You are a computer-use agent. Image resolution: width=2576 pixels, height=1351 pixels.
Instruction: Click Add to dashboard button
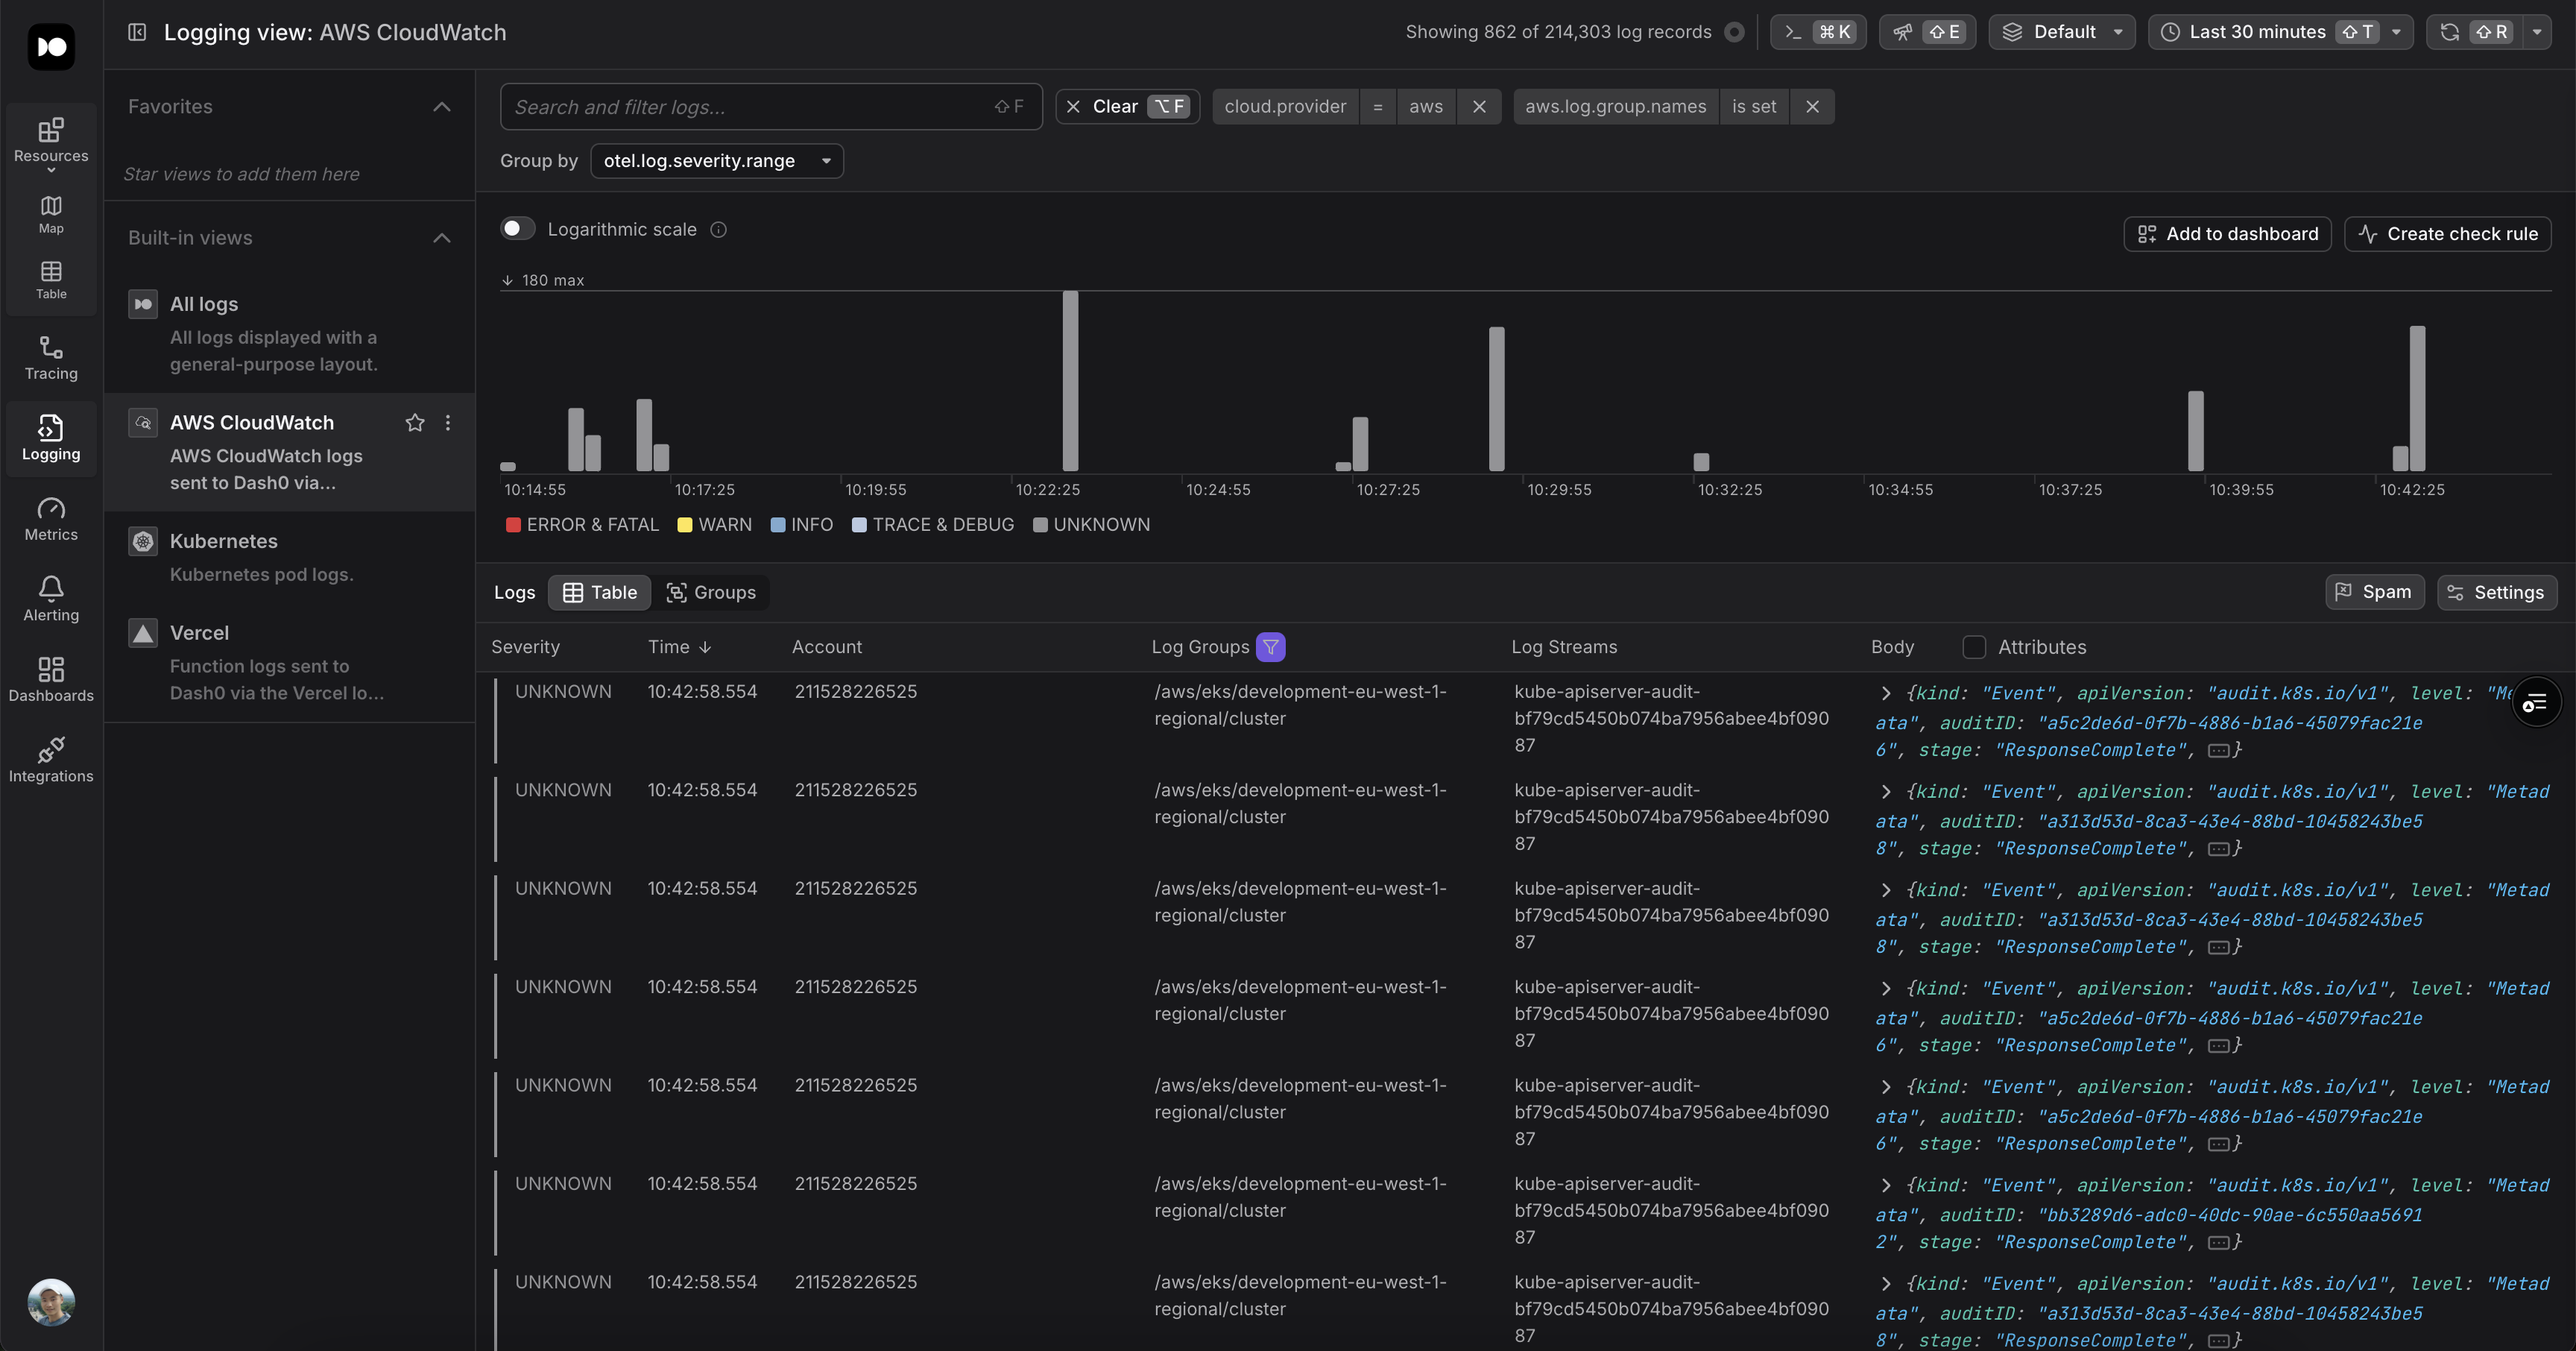2227,234
